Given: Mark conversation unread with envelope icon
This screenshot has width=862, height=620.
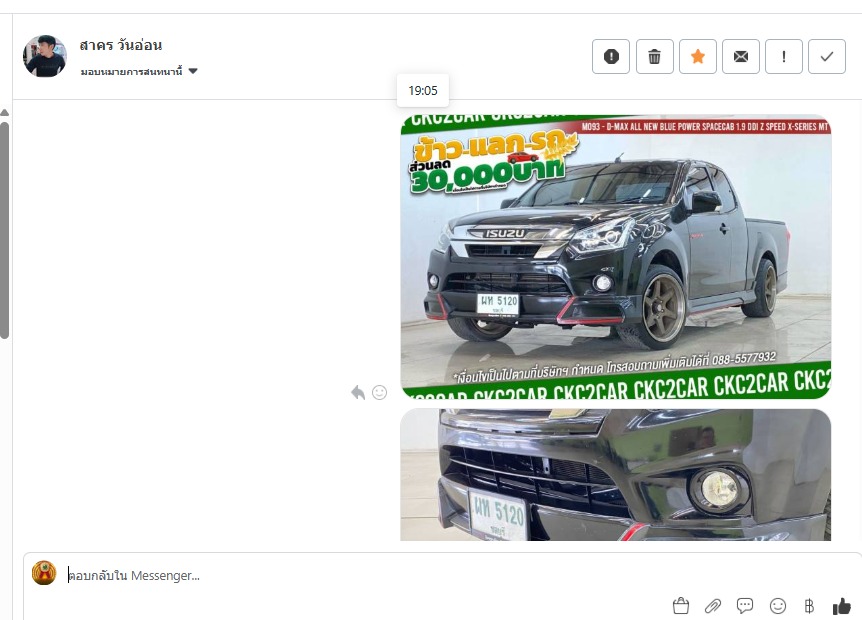Looking at the screenshot, I should tap(741, 56).
